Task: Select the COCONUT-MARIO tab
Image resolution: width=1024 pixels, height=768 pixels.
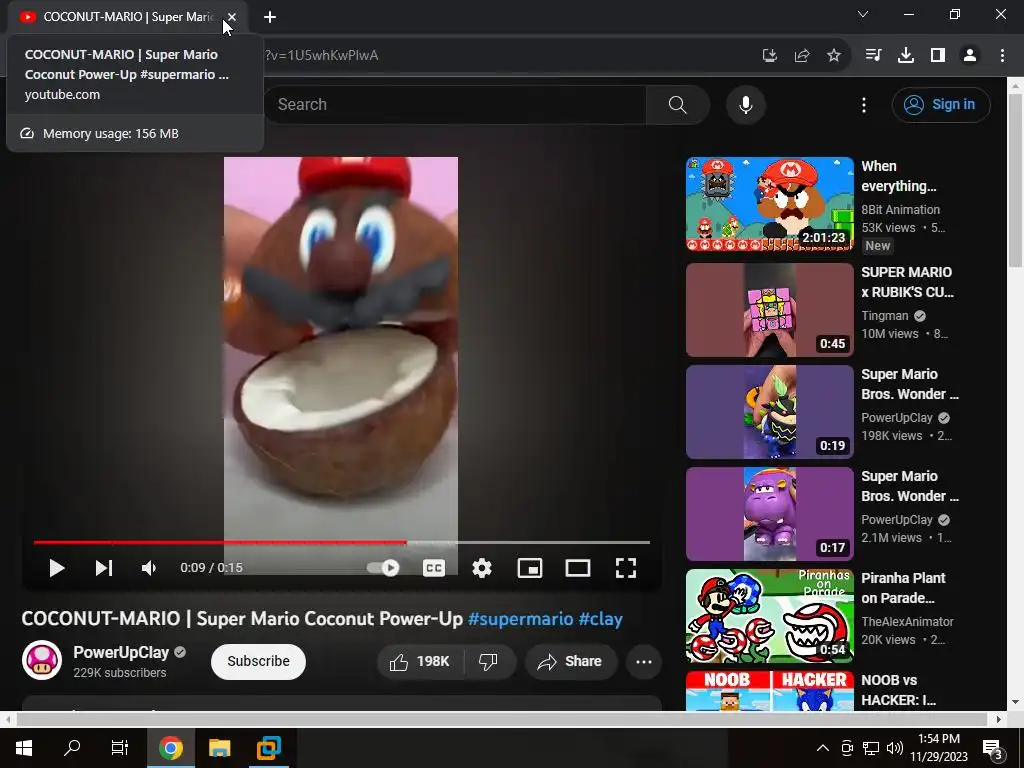Action: point(127,17)
